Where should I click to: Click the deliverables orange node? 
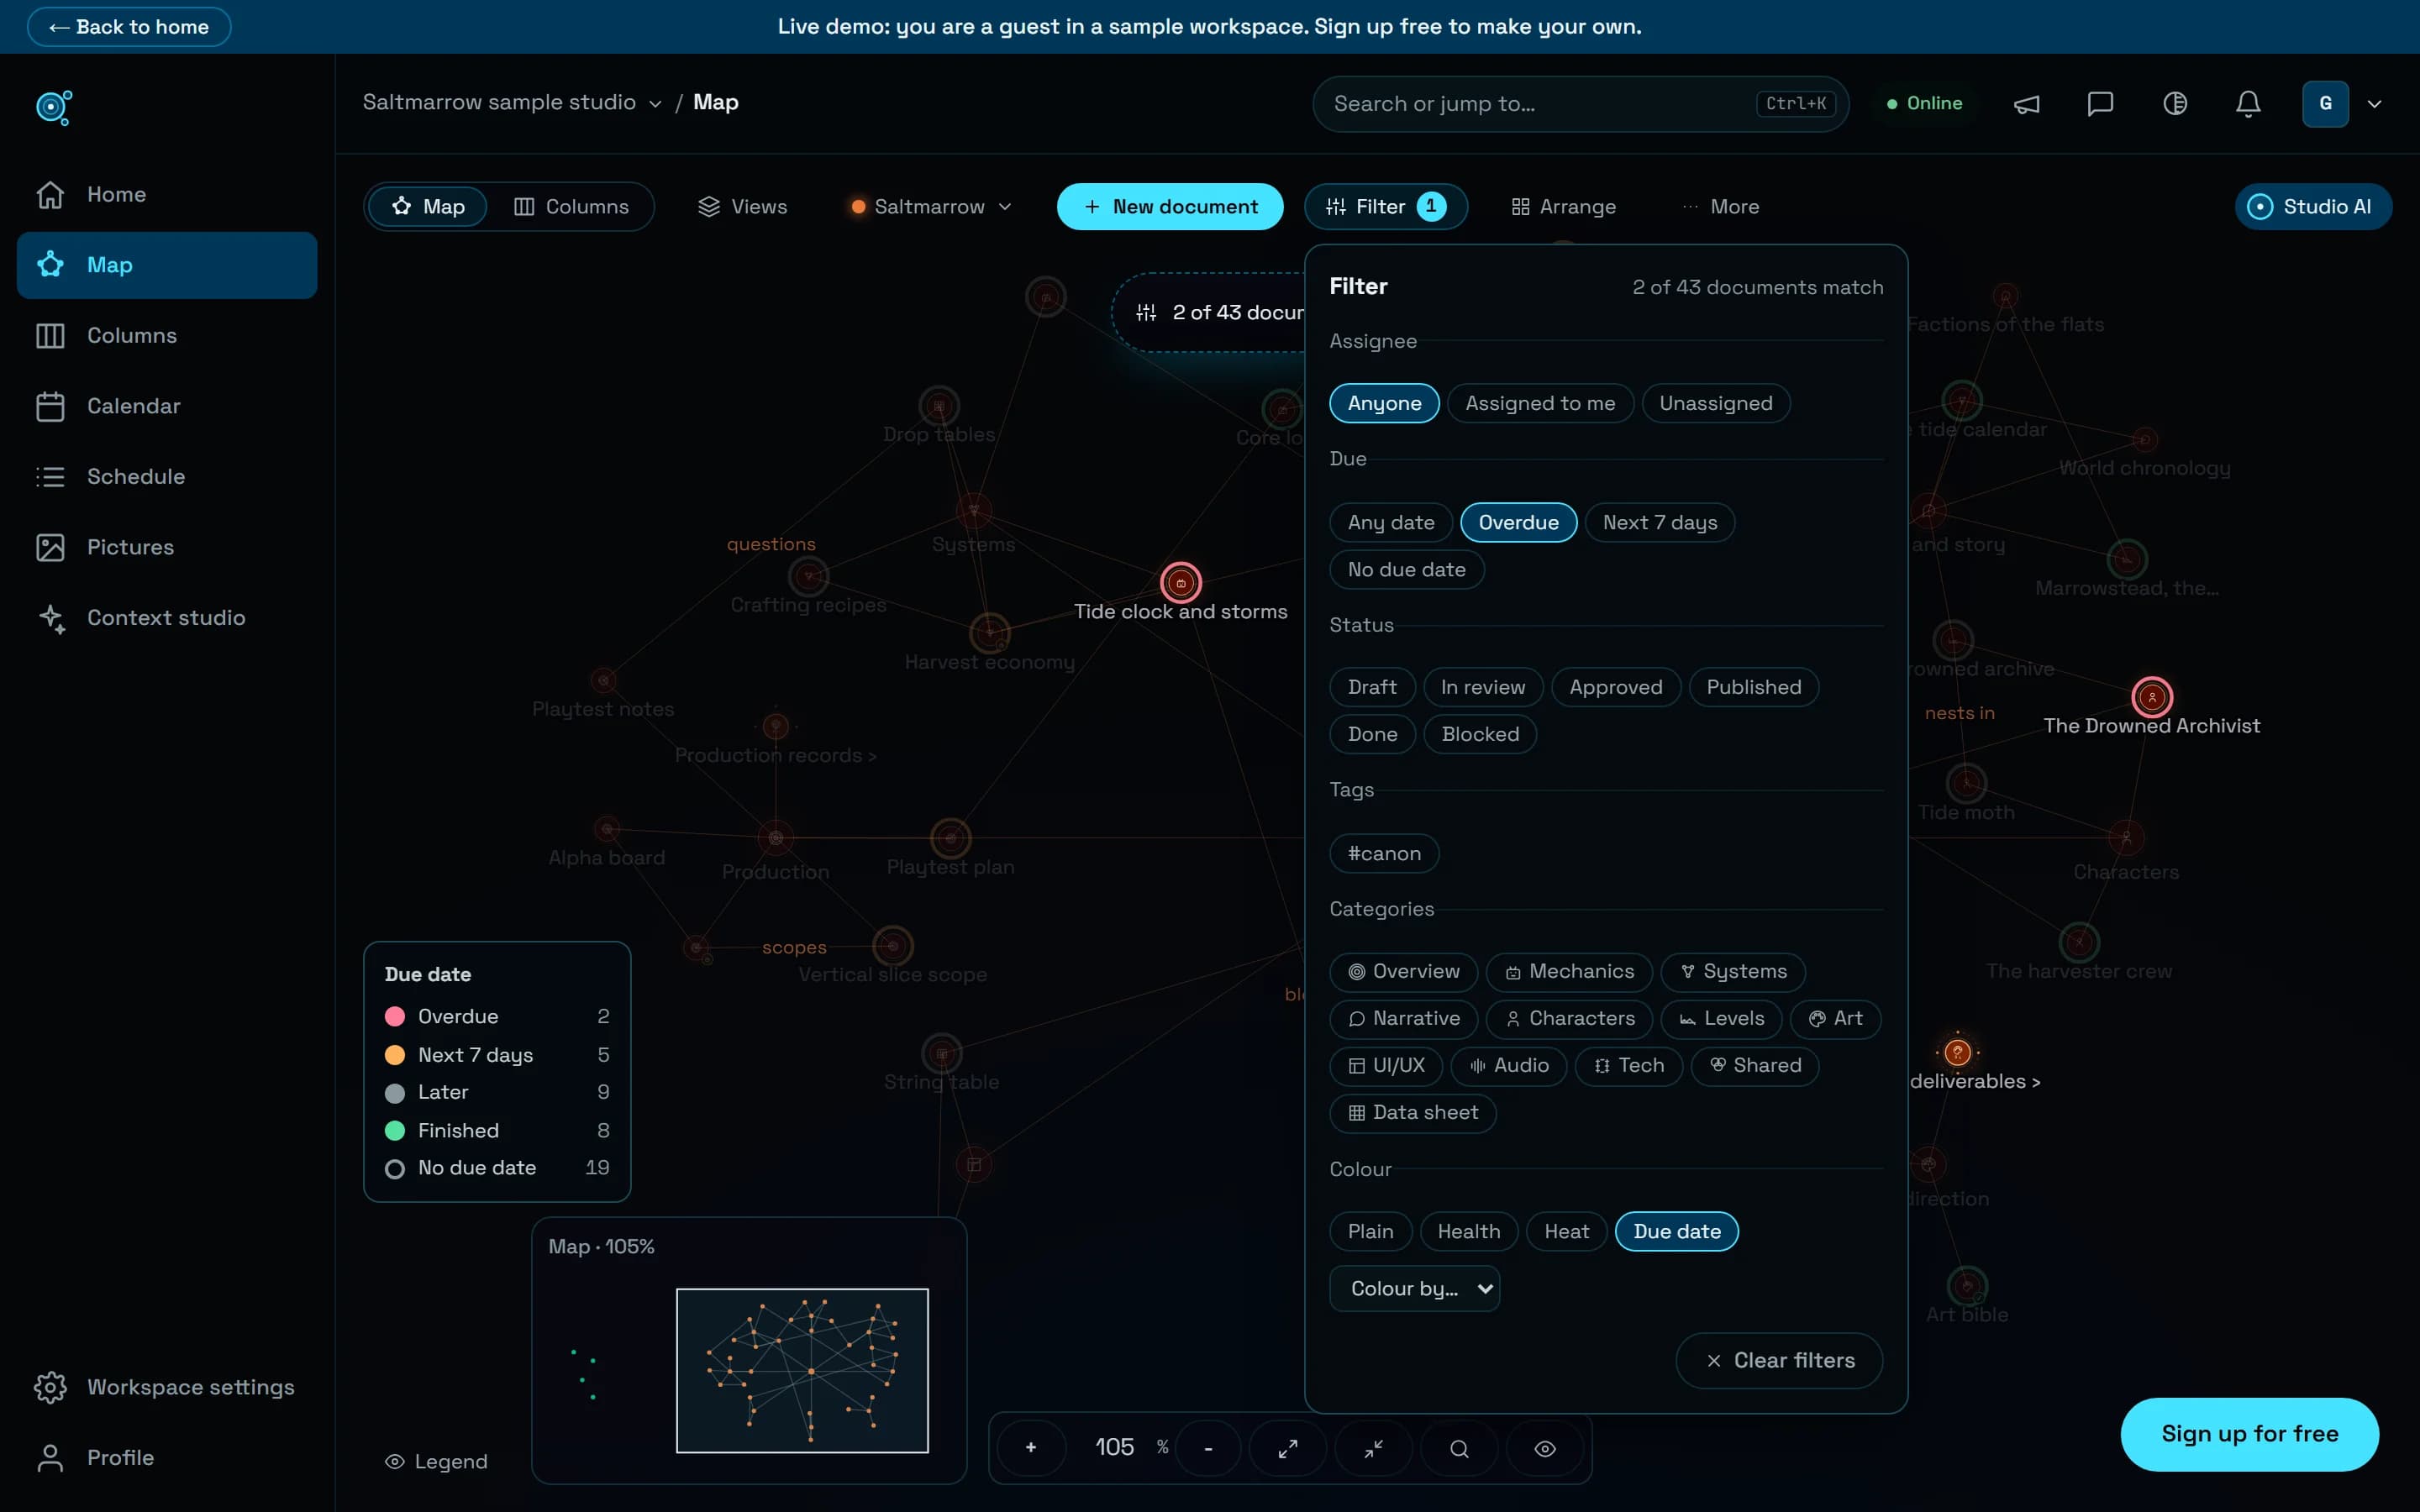coord(1957,1052)
